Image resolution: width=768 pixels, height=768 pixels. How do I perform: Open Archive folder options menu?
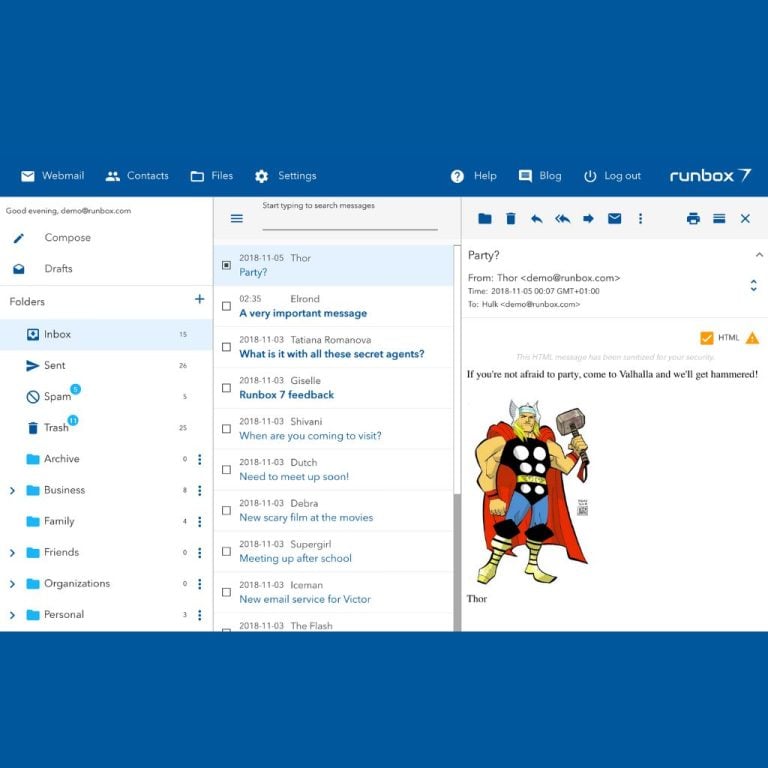click(199, 459)
